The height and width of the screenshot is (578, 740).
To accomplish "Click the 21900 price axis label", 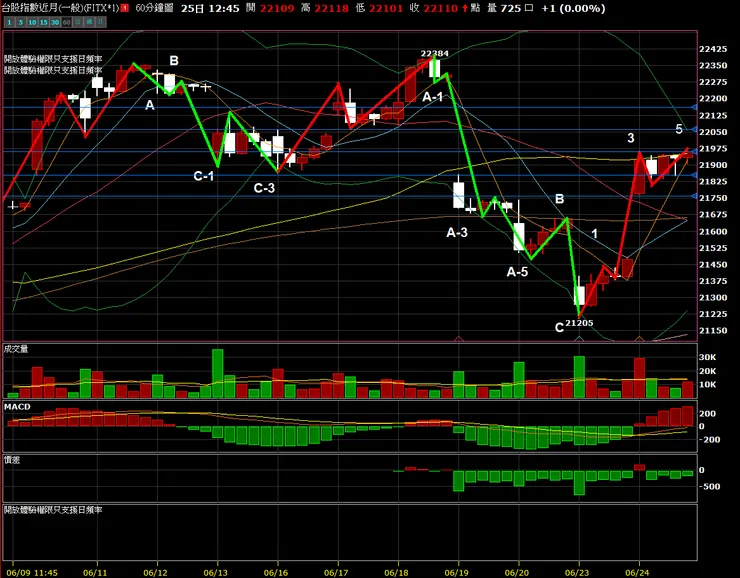I will tap(713, 165).
